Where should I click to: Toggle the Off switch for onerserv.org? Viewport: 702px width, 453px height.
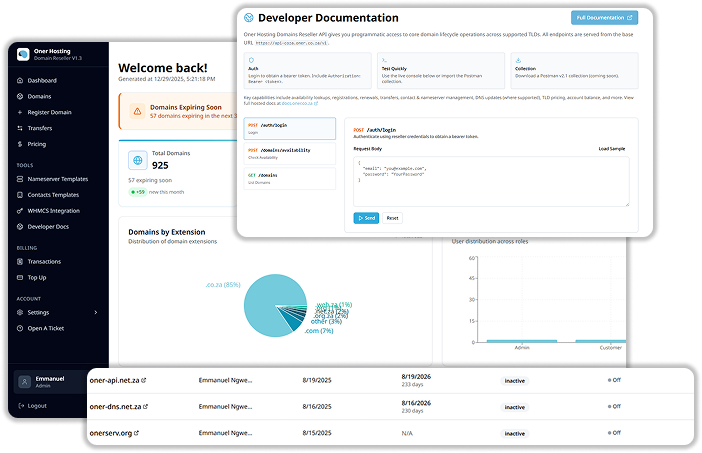pos(612,433)
